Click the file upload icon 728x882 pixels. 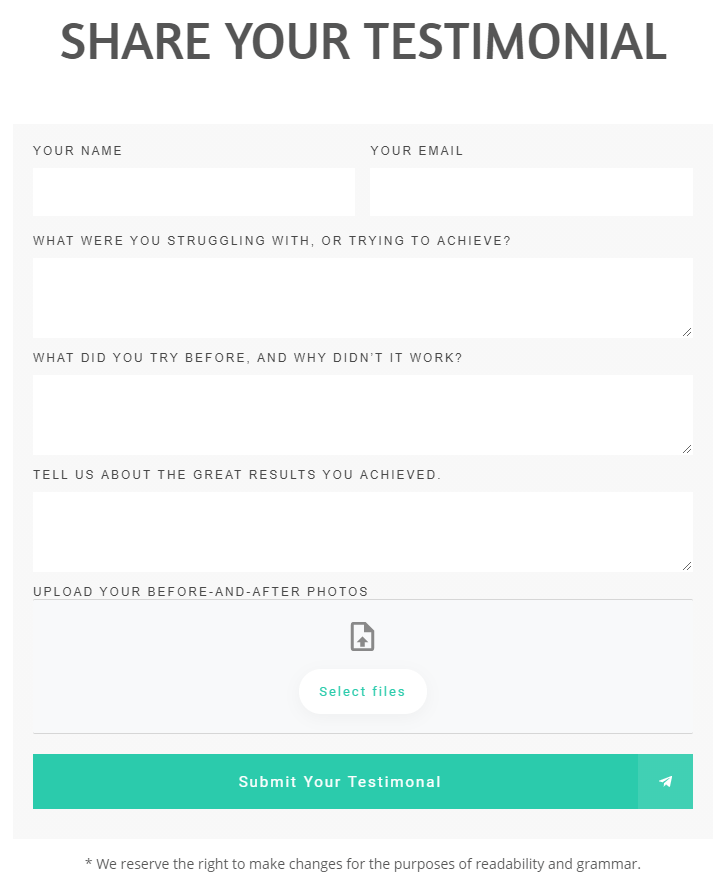[362, 637]
